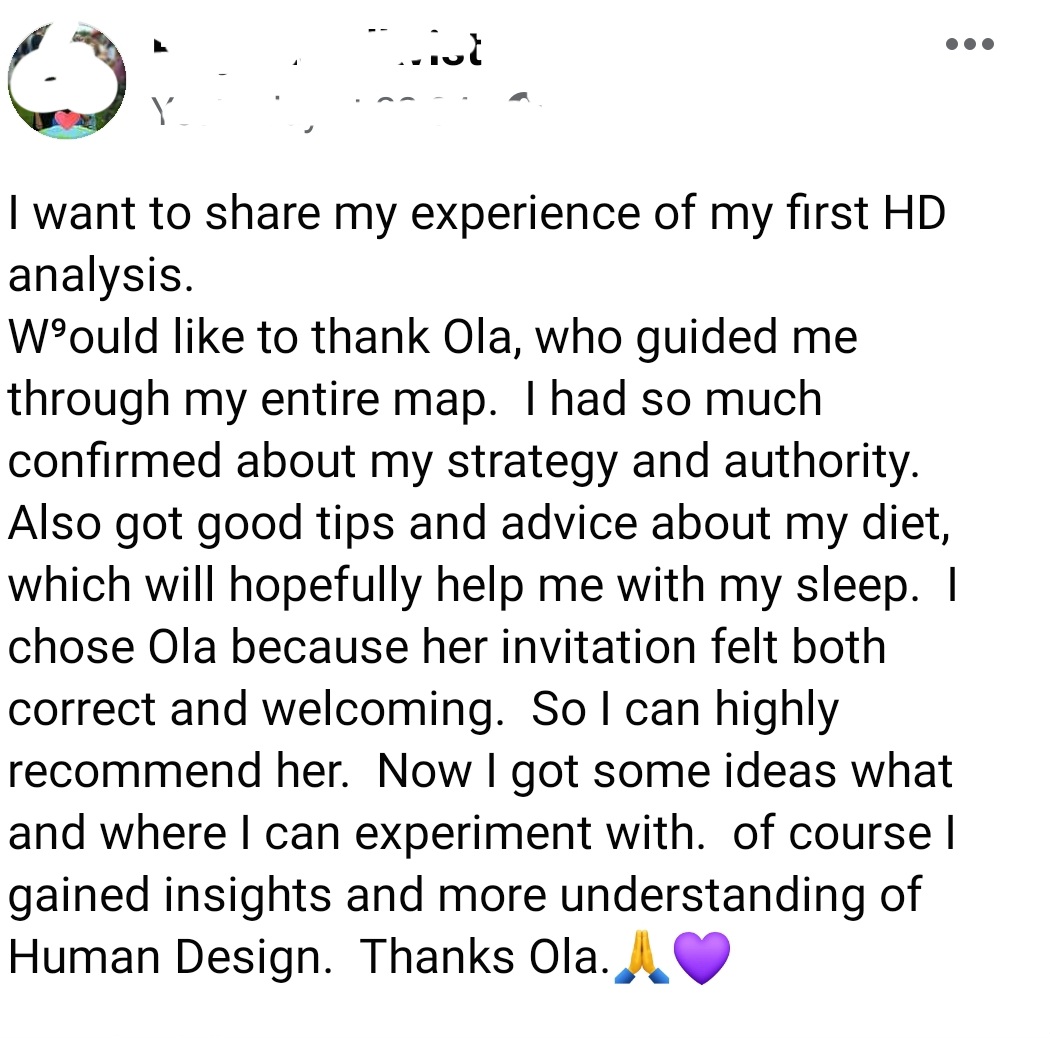
Task: Click the small heart on the avatar
Action: click(x=66, y=120)
